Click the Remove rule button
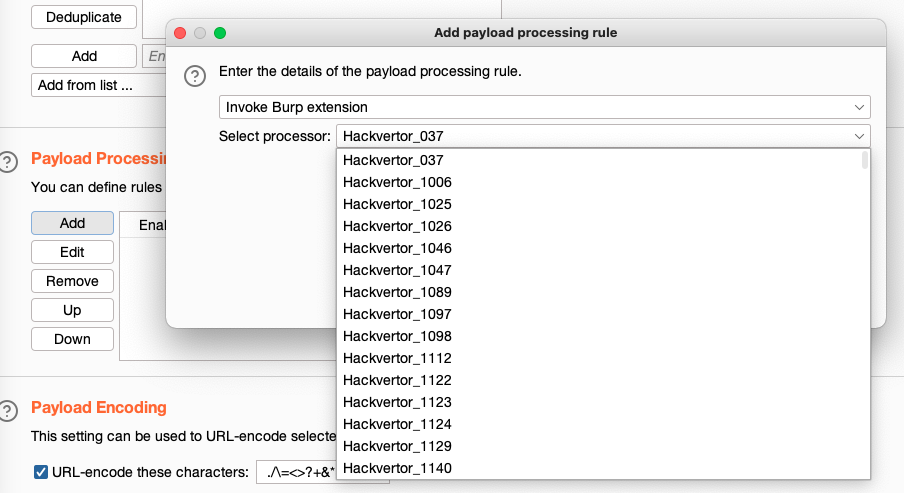 (x=72, y=281)
